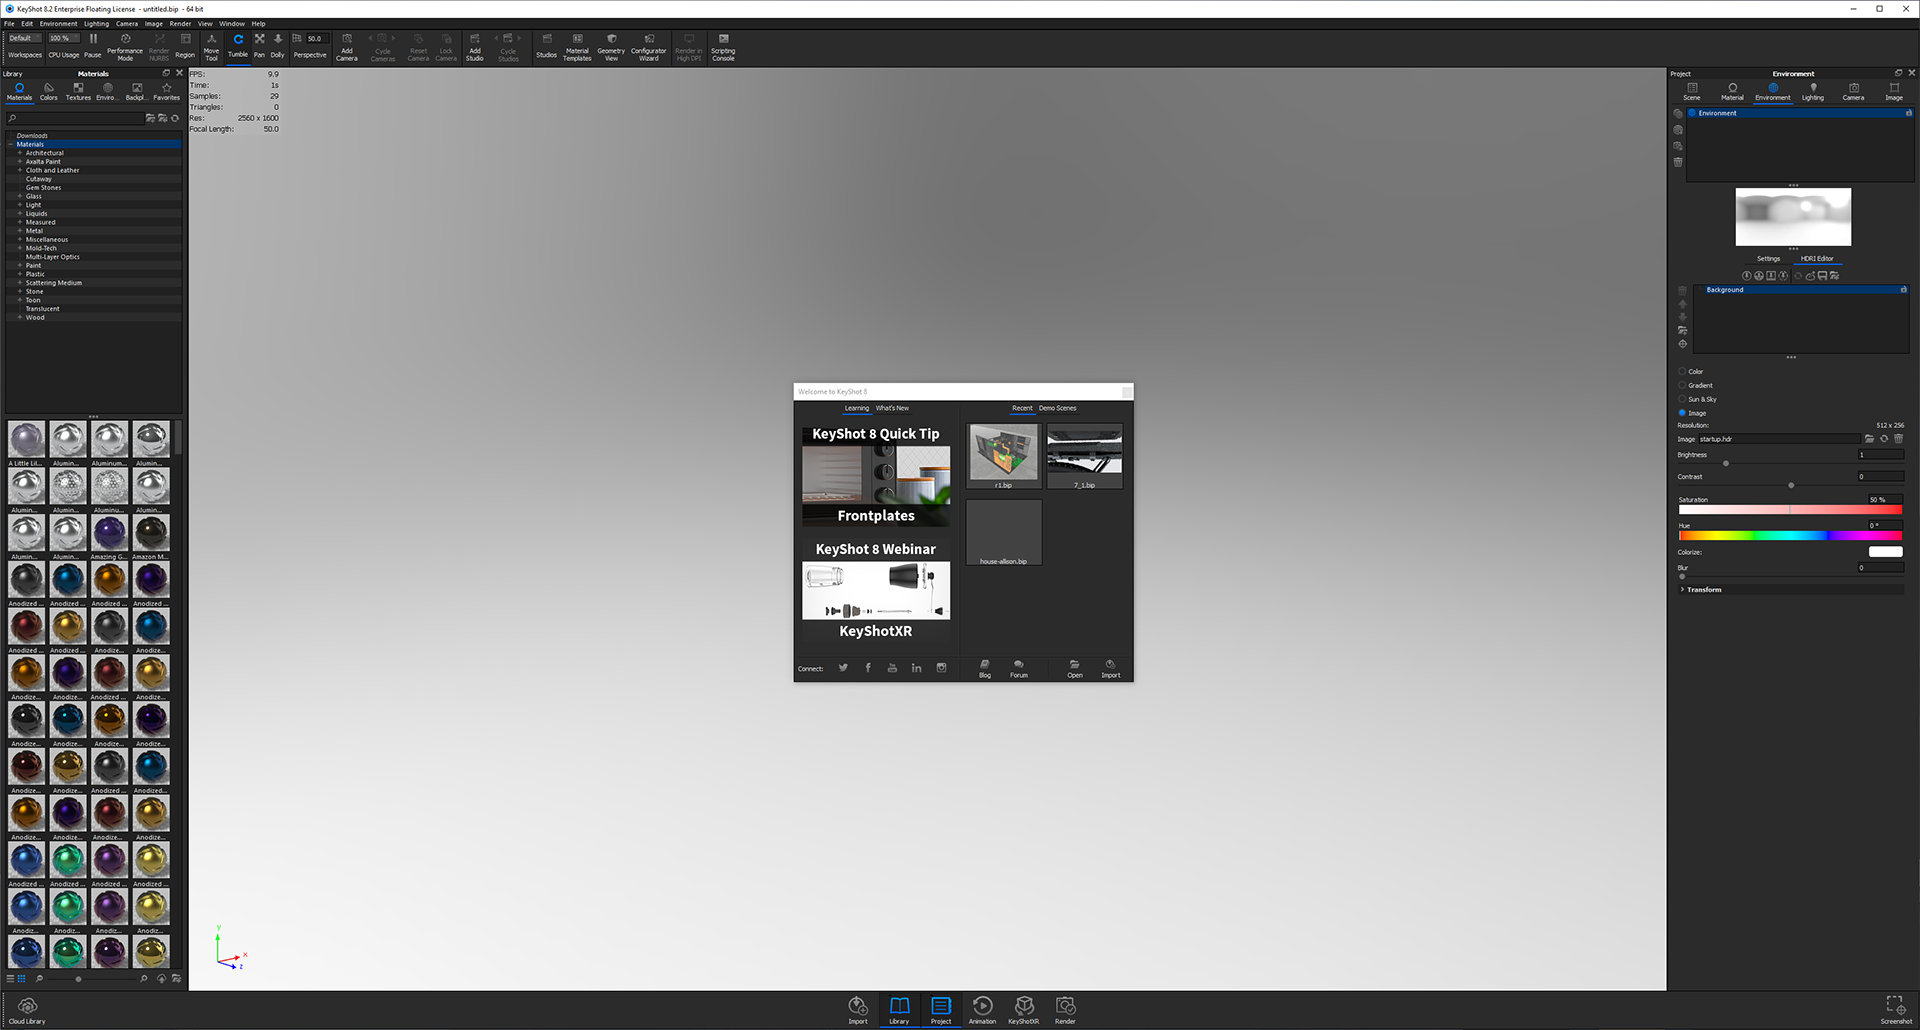Switch to Textures tab in Library
Viewport: 1920px width, 1030px height.
(x=78, y=91)
